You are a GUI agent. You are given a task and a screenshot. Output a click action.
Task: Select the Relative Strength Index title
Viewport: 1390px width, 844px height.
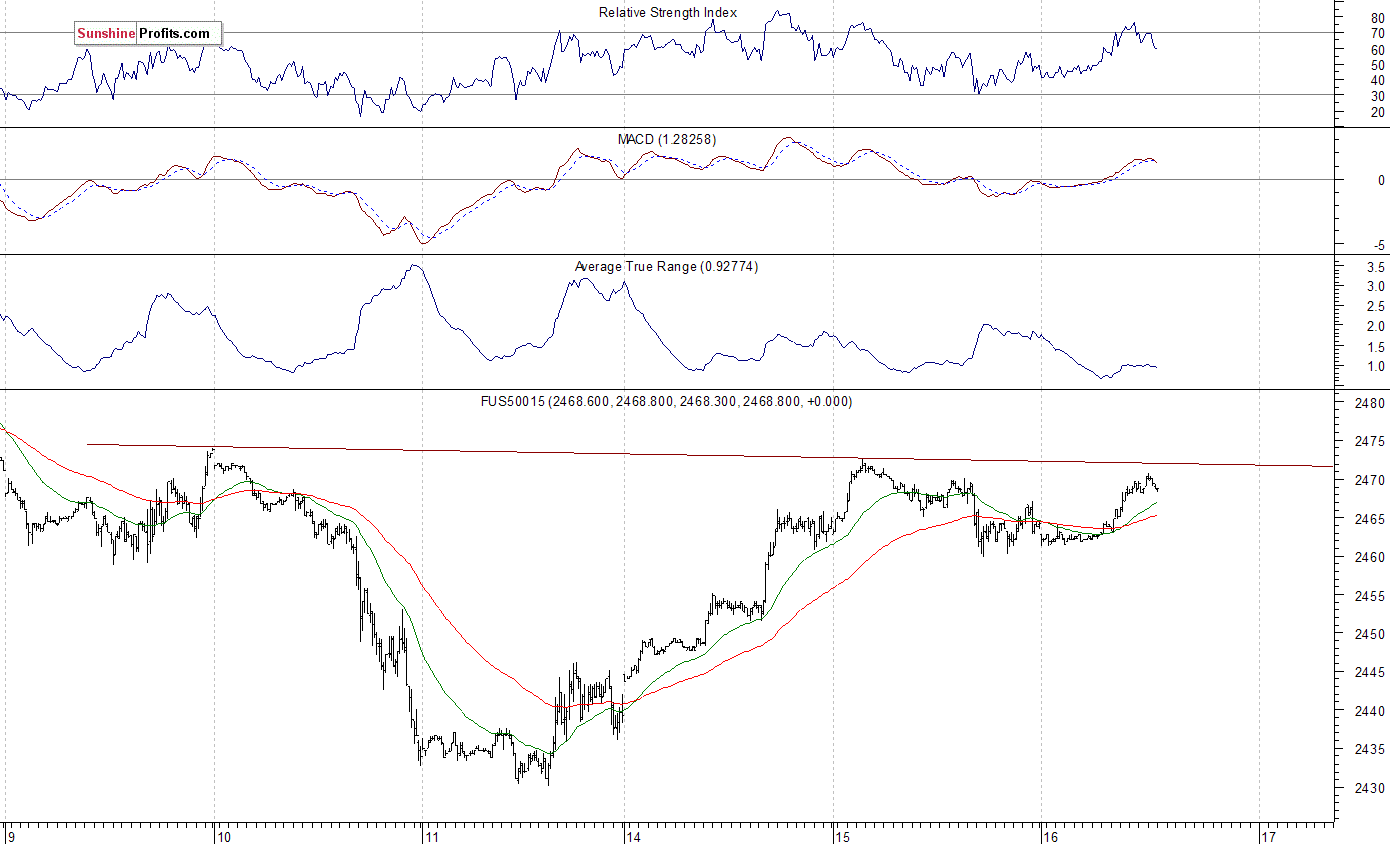click(668, 13)
